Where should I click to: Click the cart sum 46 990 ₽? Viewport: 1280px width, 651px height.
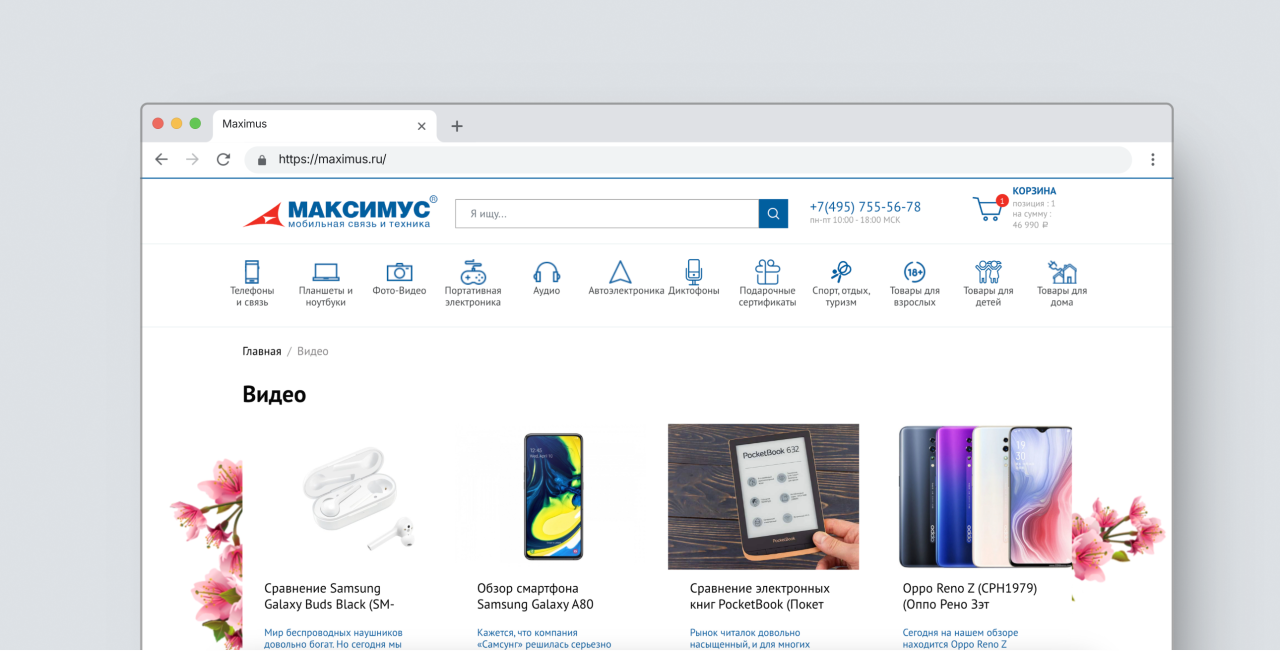click(x=1030, y=225)
